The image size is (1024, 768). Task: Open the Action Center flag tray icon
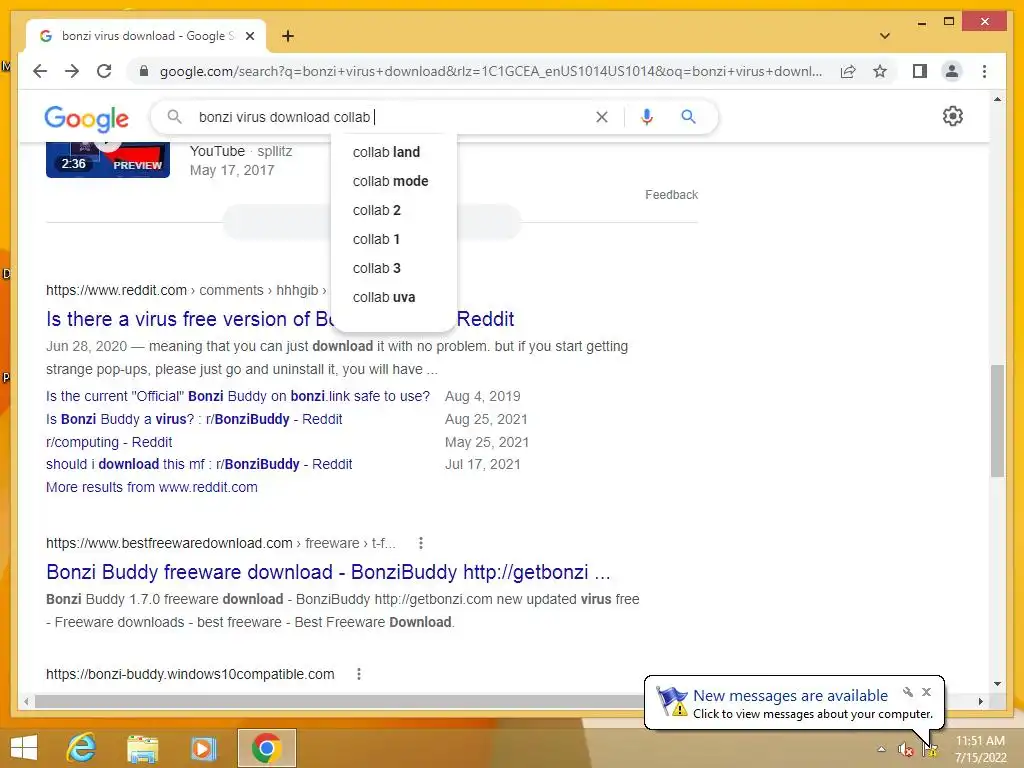pyautogui.click(x=930, y=750)
